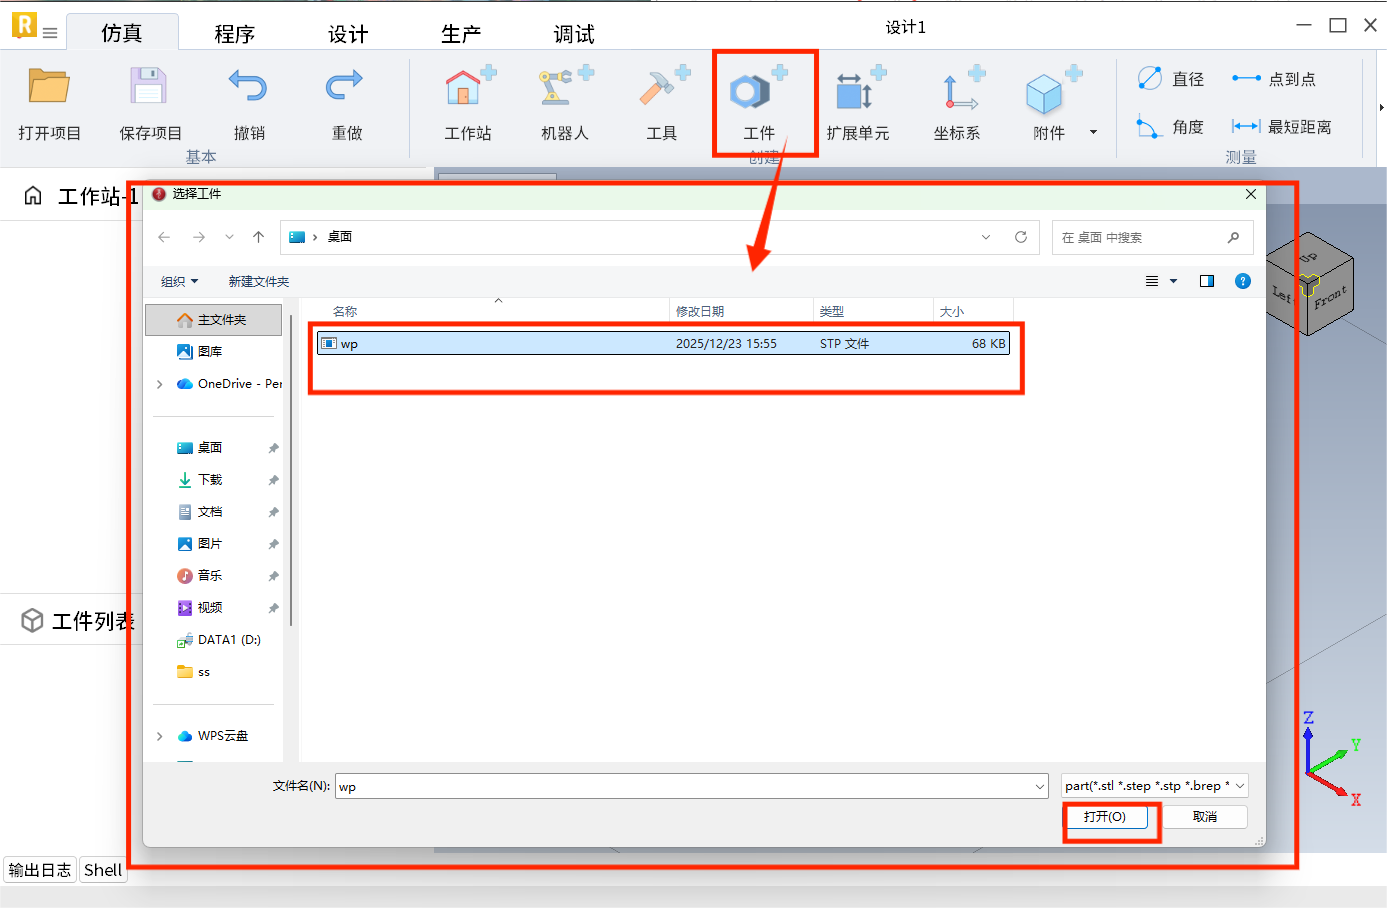
Task: Switch to the 程序 (Program) tab
Action: pos(234,34)
